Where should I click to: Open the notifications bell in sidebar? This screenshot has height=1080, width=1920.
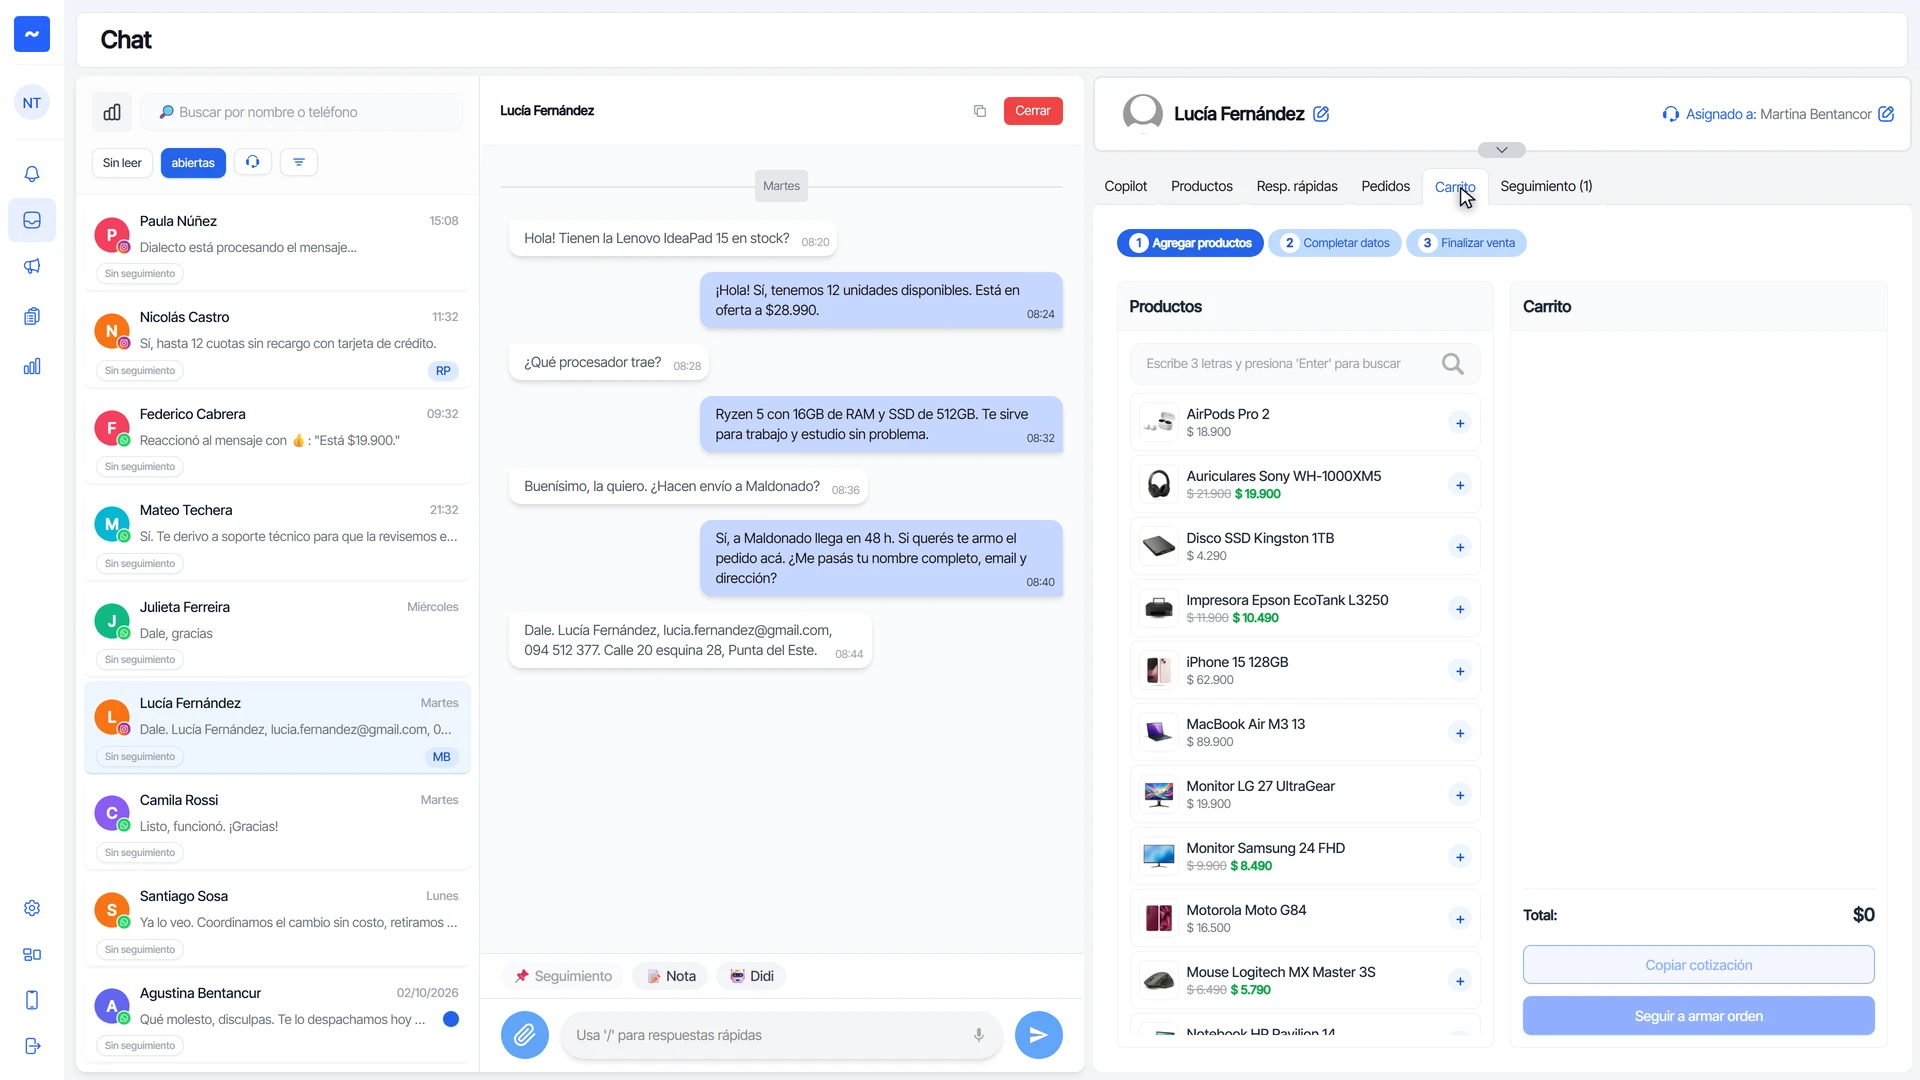[32, 174]
